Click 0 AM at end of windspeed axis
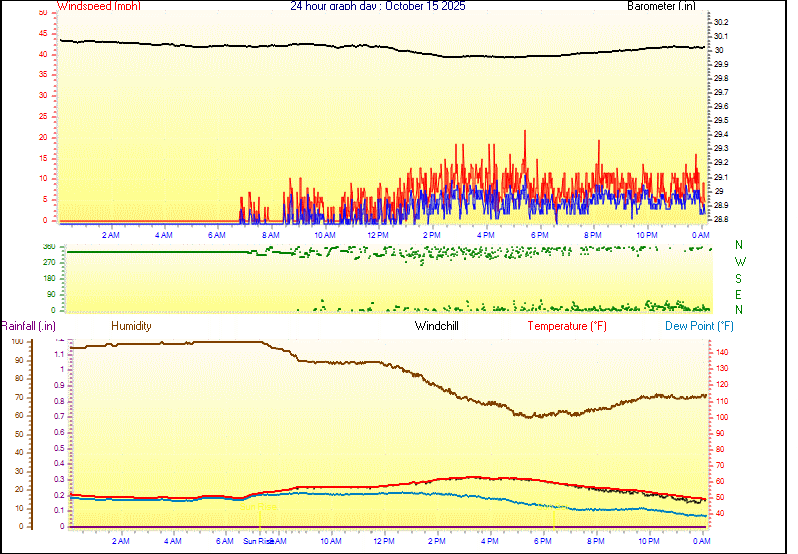 click(700, 234)
